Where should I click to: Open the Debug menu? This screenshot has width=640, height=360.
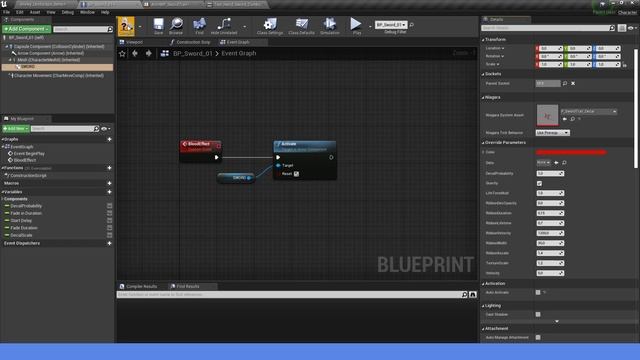pyautogui.click(x=68, y=12)
